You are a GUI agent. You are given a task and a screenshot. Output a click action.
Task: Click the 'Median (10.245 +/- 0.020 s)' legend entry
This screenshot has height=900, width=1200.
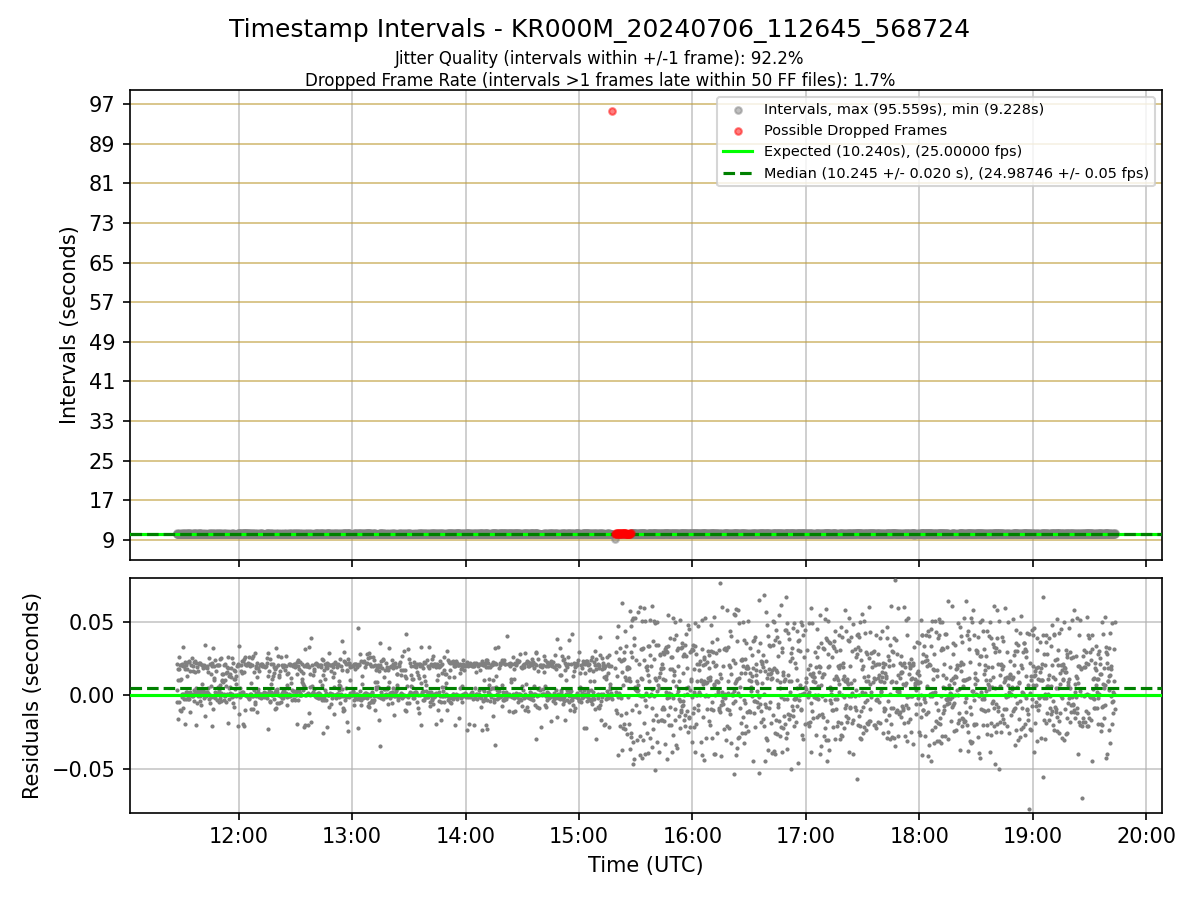coord(956,173)
